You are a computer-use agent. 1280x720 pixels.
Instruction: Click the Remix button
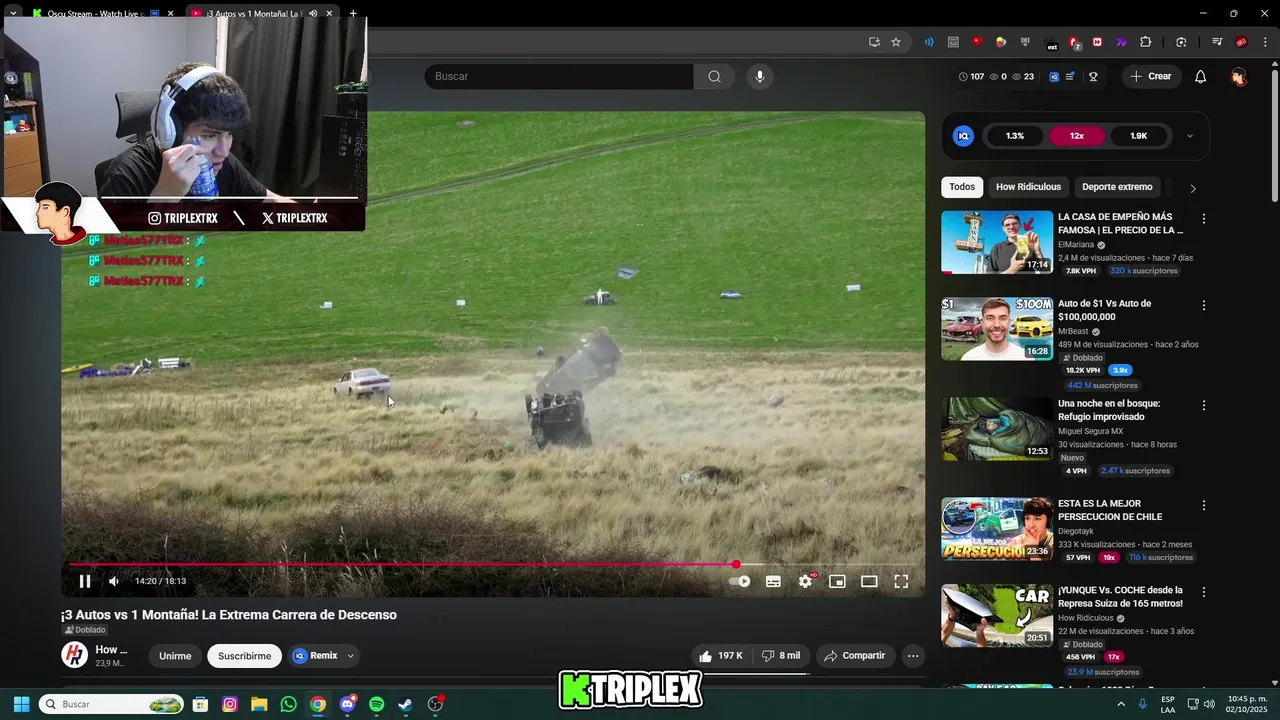(316, 656)
